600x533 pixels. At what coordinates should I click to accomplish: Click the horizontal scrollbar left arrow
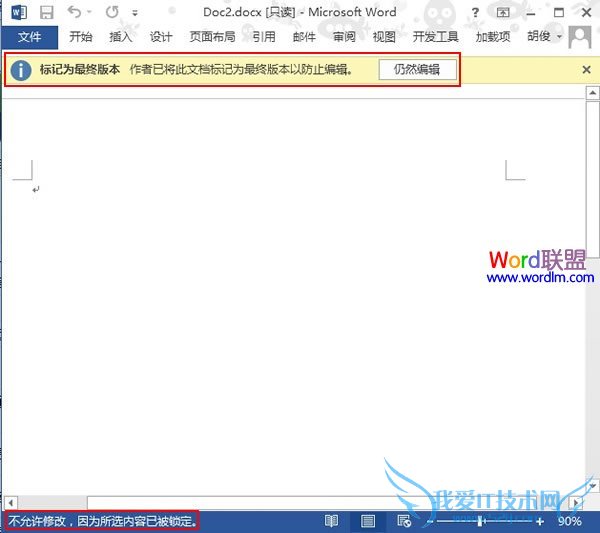click(11, 502)
